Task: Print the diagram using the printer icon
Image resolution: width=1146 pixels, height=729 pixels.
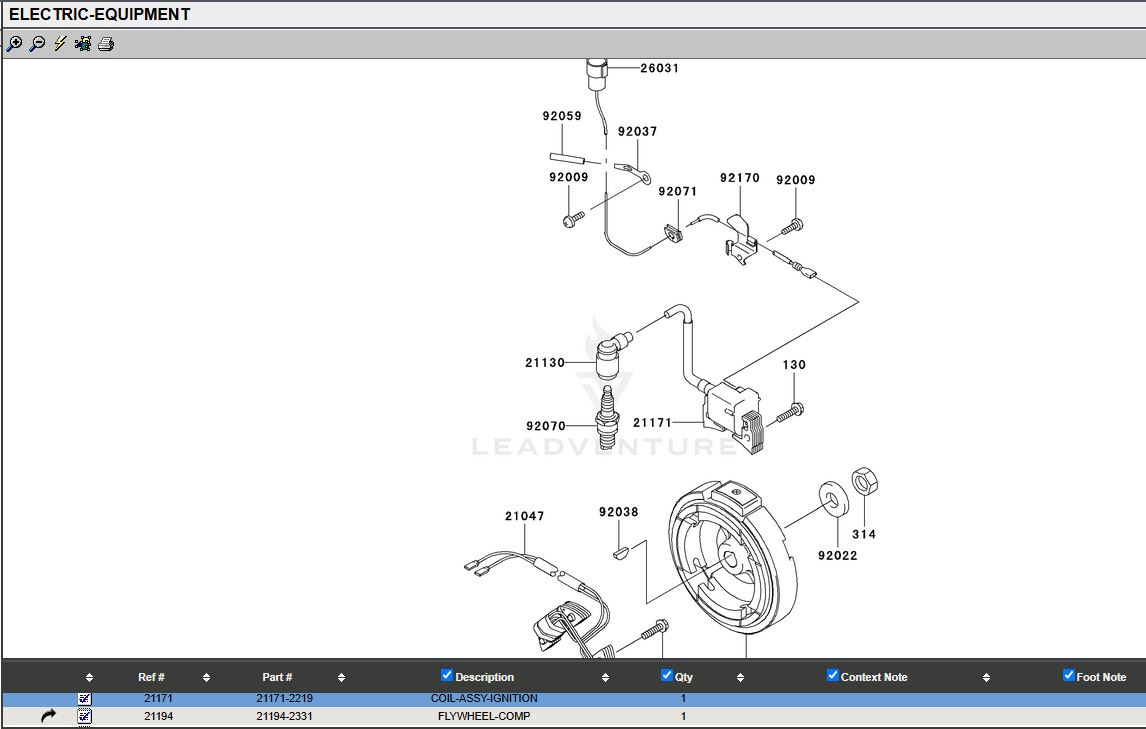Action: pyautogui.click(x=106, y=44)
